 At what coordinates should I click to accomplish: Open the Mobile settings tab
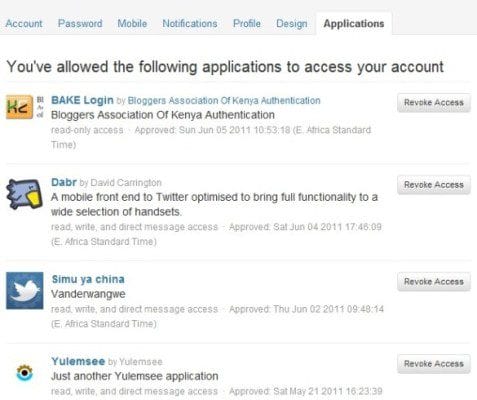(x=132, y=24)
